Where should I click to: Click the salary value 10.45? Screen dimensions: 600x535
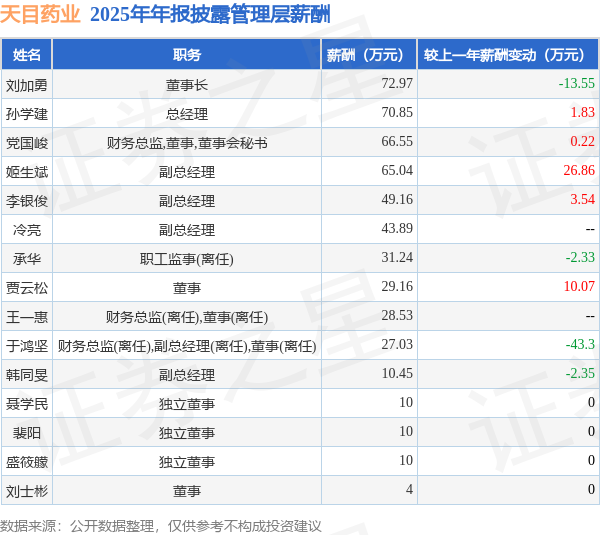click(x=397, y=374)
